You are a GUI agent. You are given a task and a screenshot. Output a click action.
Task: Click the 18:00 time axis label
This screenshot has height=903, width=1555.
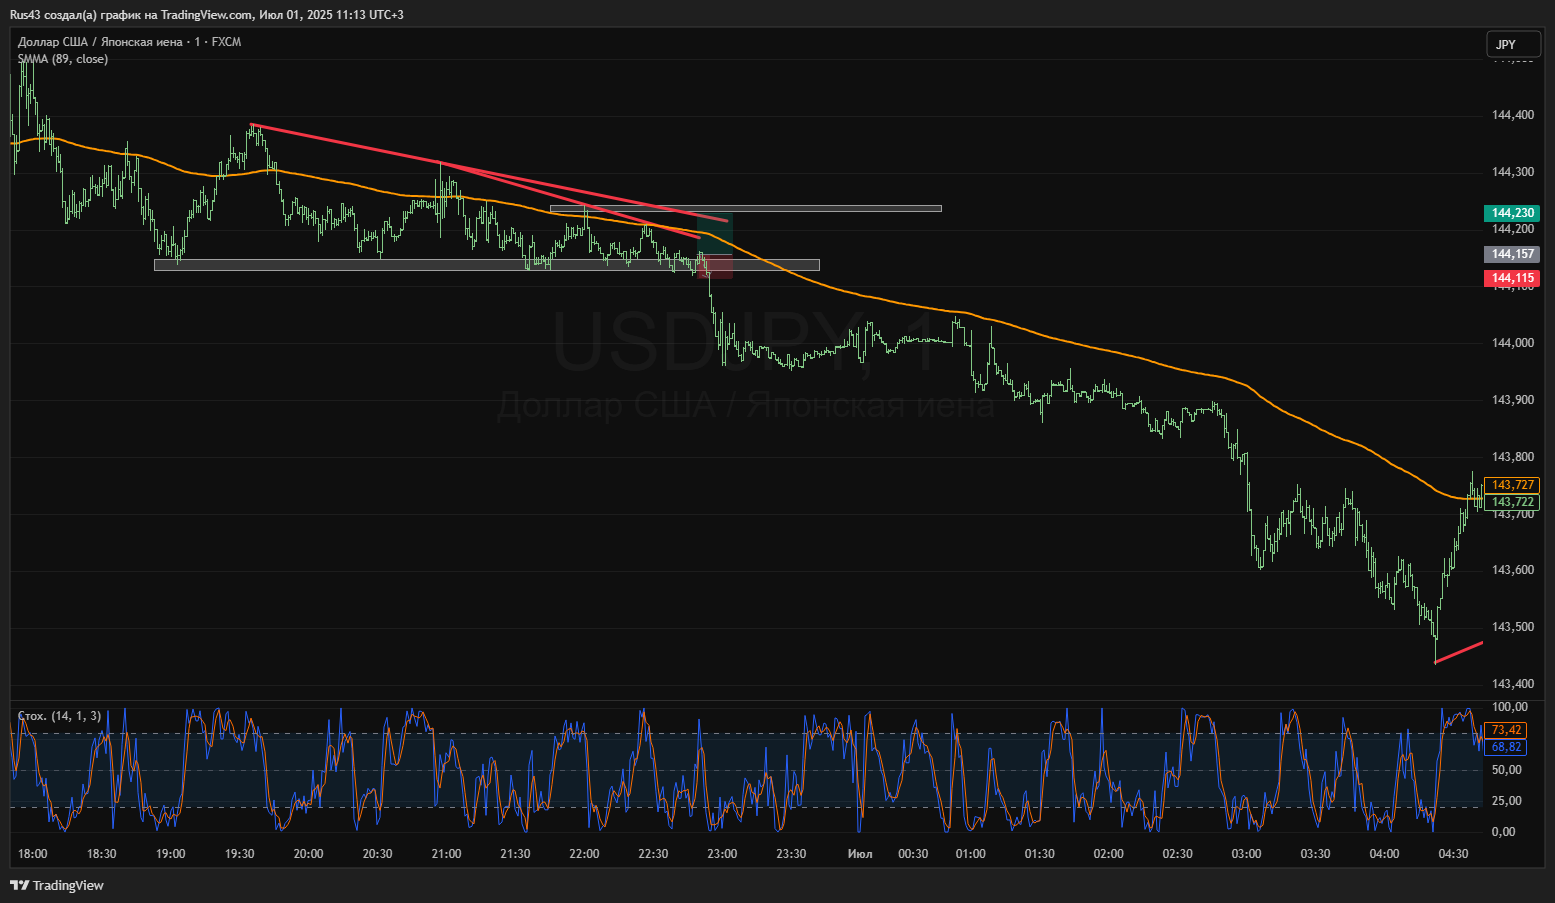(33, 854)
